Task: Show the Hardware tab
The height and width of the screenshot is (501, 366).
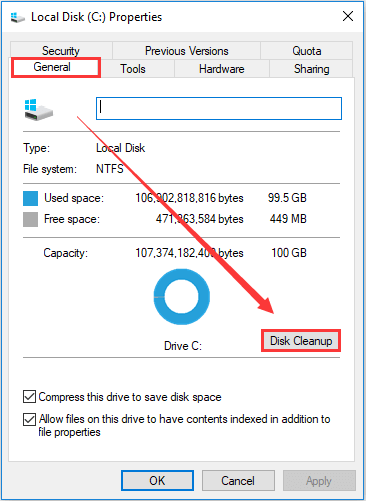Action: (x=222, y=69)
